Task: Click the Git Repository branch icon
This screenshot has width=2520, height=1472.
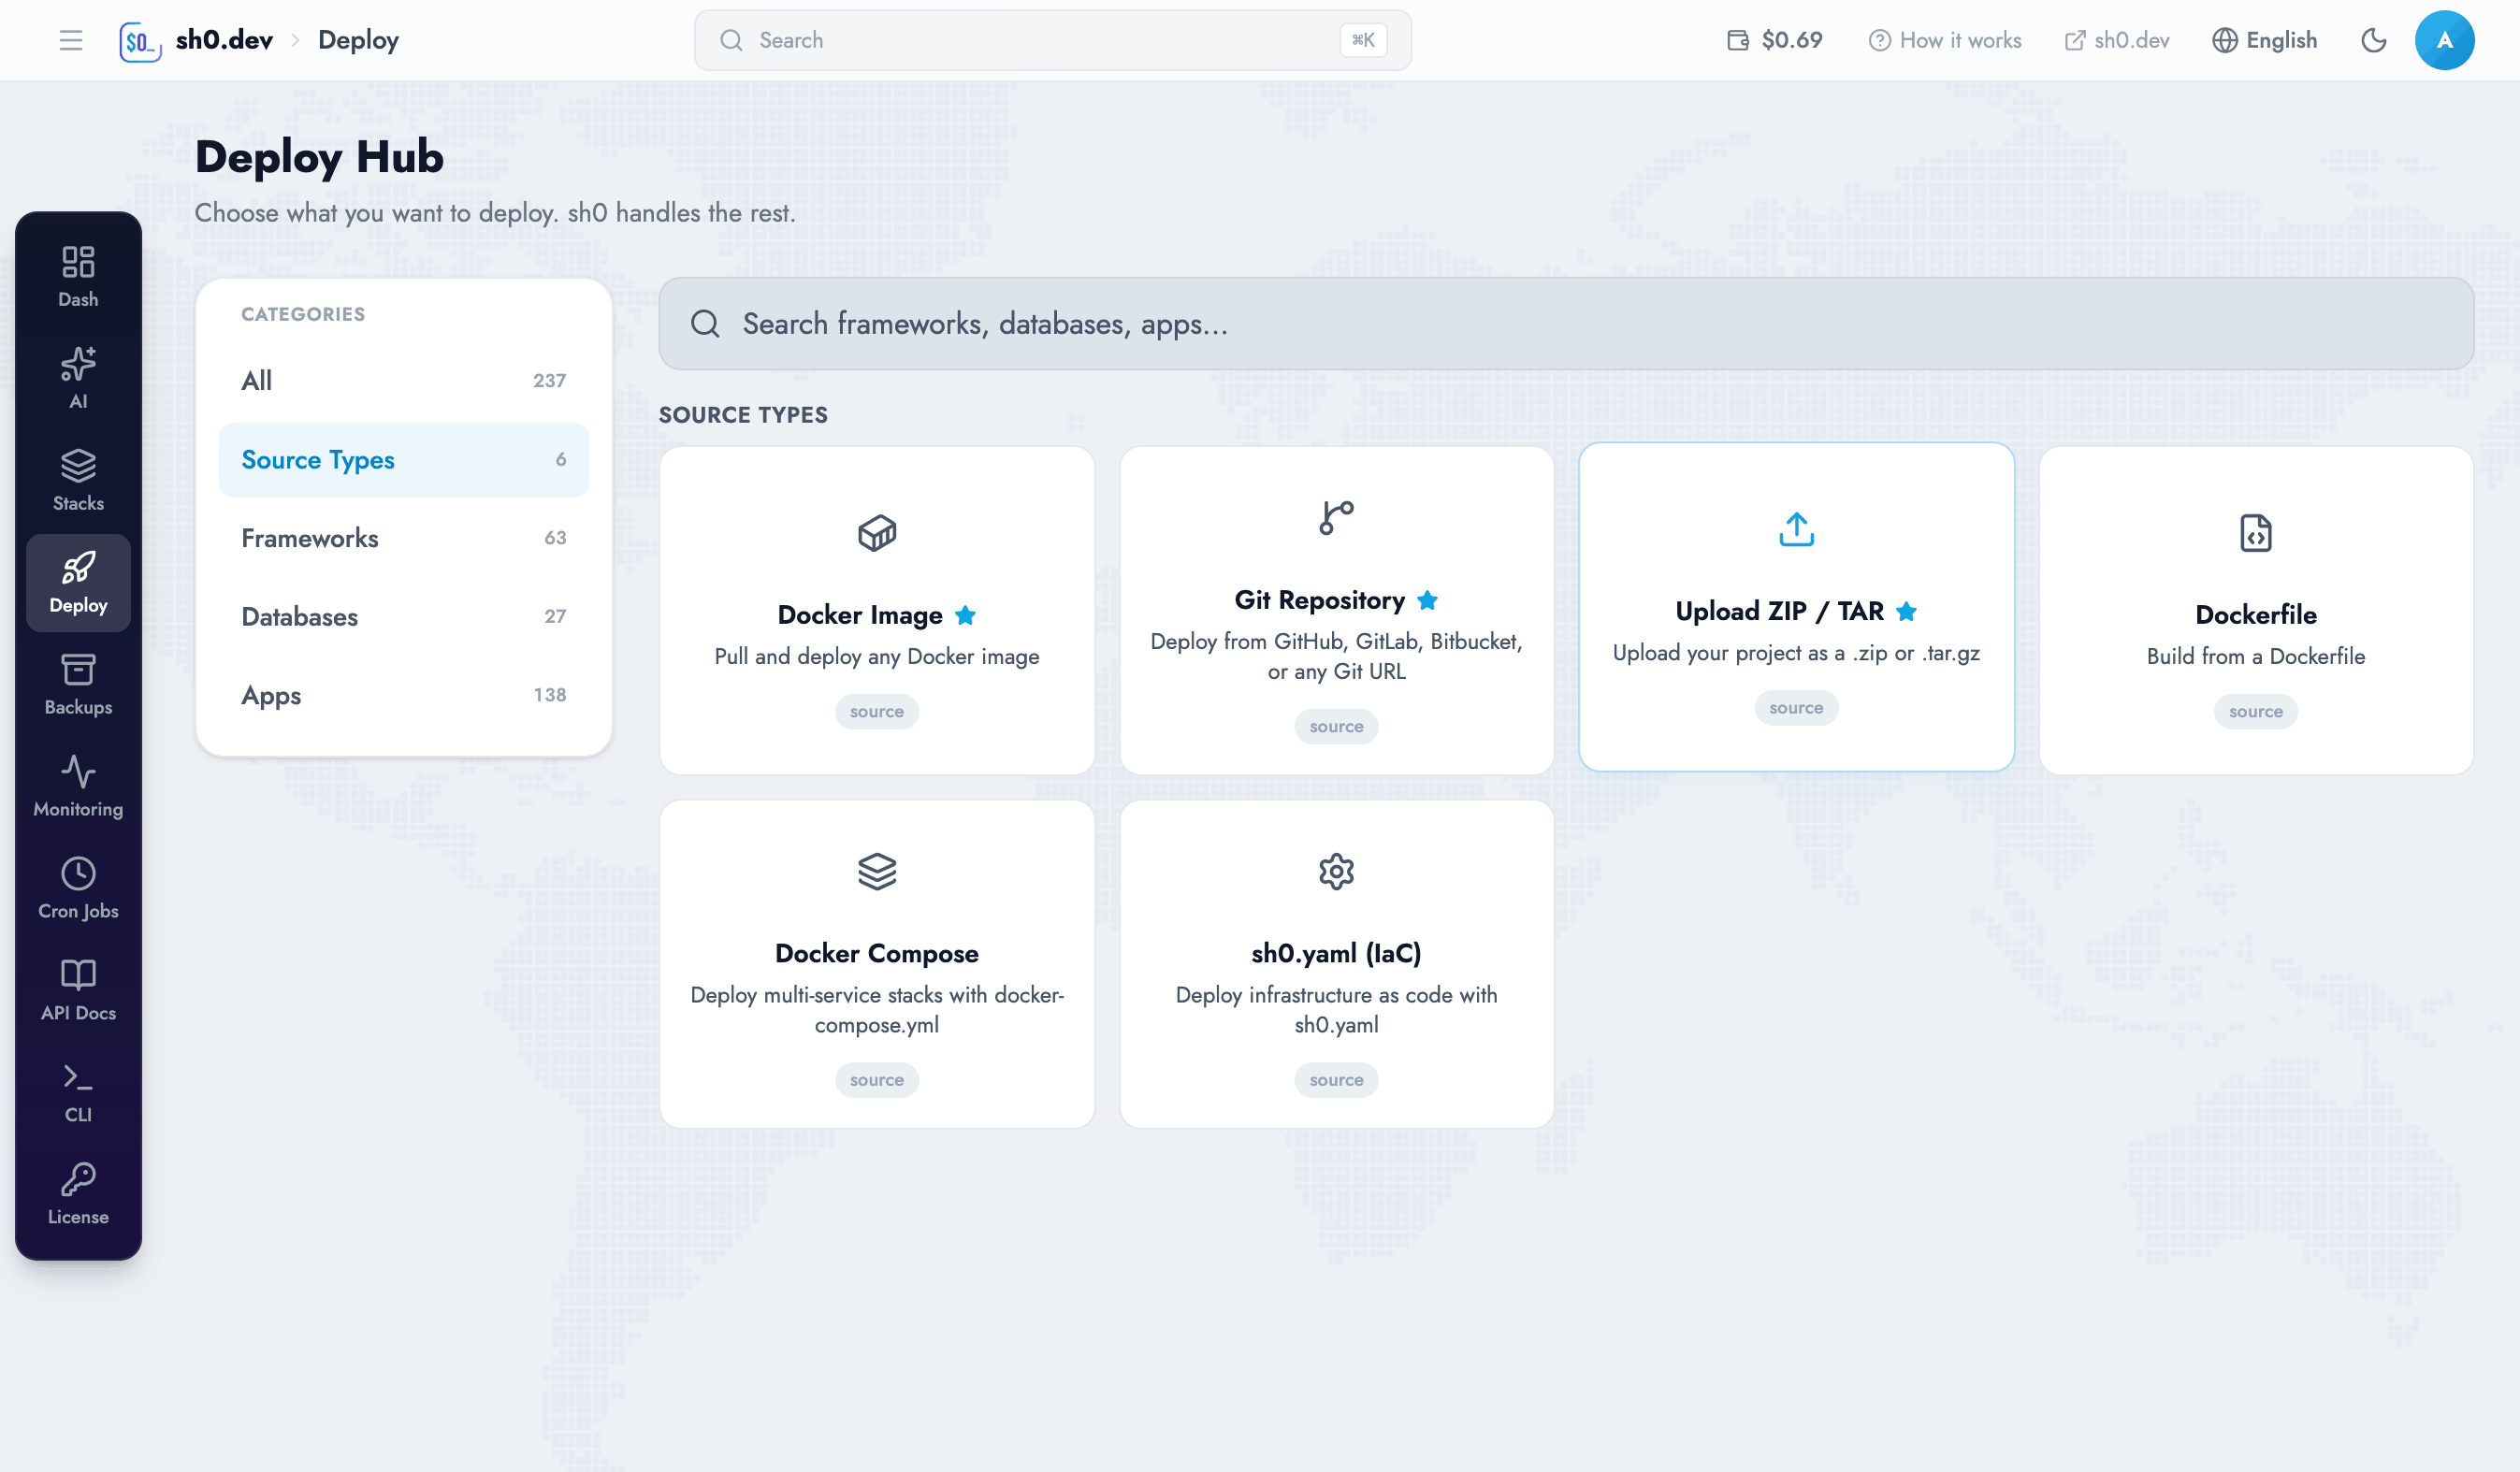Action: (x=1336, y=518)
